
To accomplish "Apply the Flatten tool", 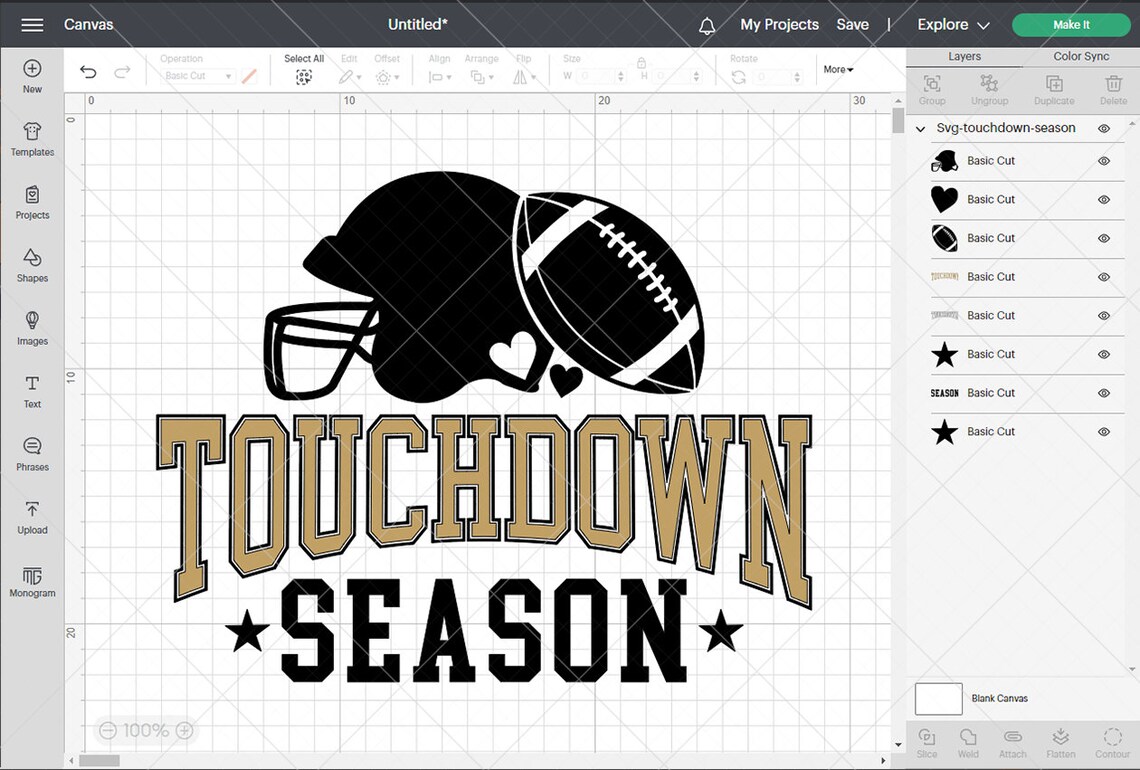I will tap(1060, 740).
